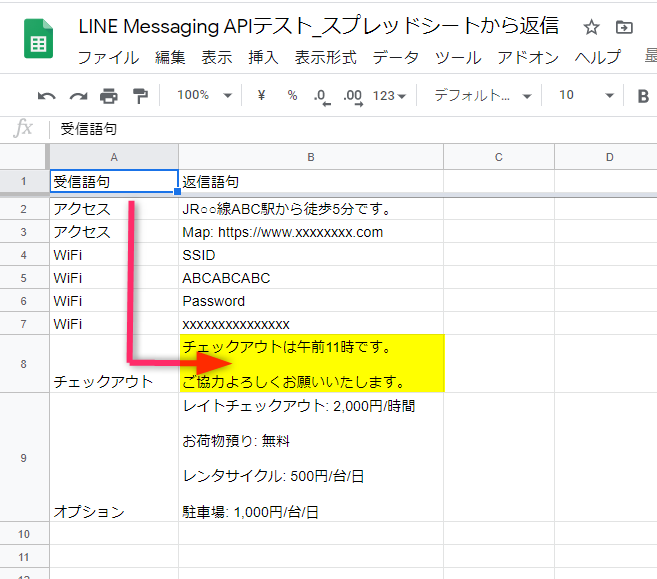657x579 pixels.
Task: Print the spreadsheet
Action: click(x=109, y=96)
